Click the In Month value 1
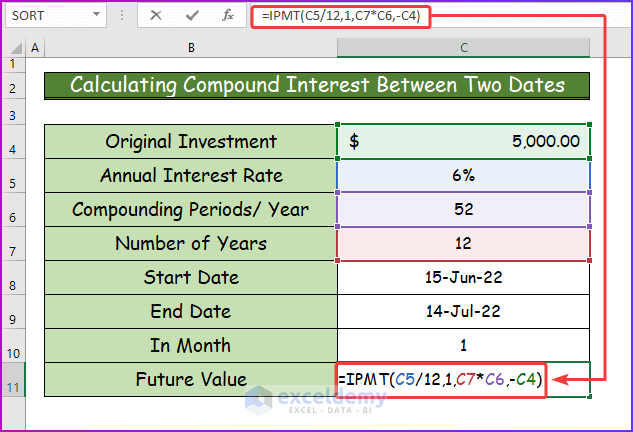Image resolution: width=633 pixels, height=432 pixels. [463, 345]
